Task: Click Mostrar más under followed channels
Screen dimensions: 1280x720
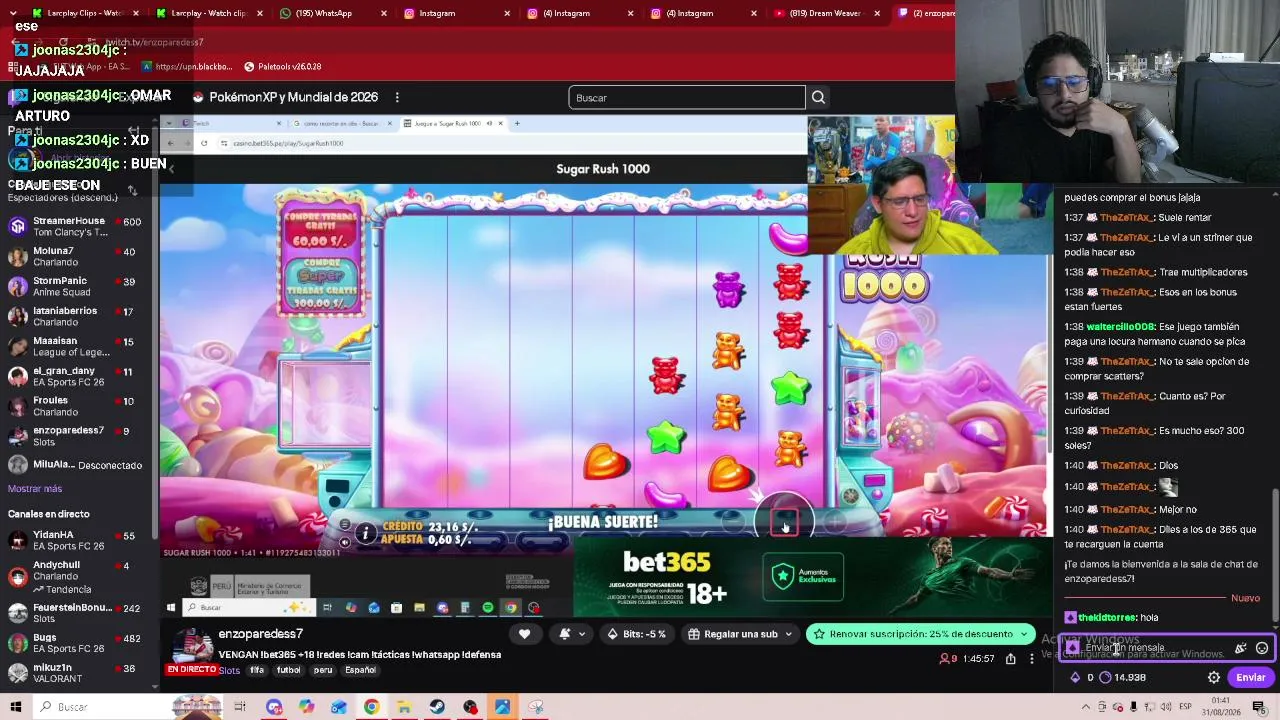Action: tap(35, 489)
